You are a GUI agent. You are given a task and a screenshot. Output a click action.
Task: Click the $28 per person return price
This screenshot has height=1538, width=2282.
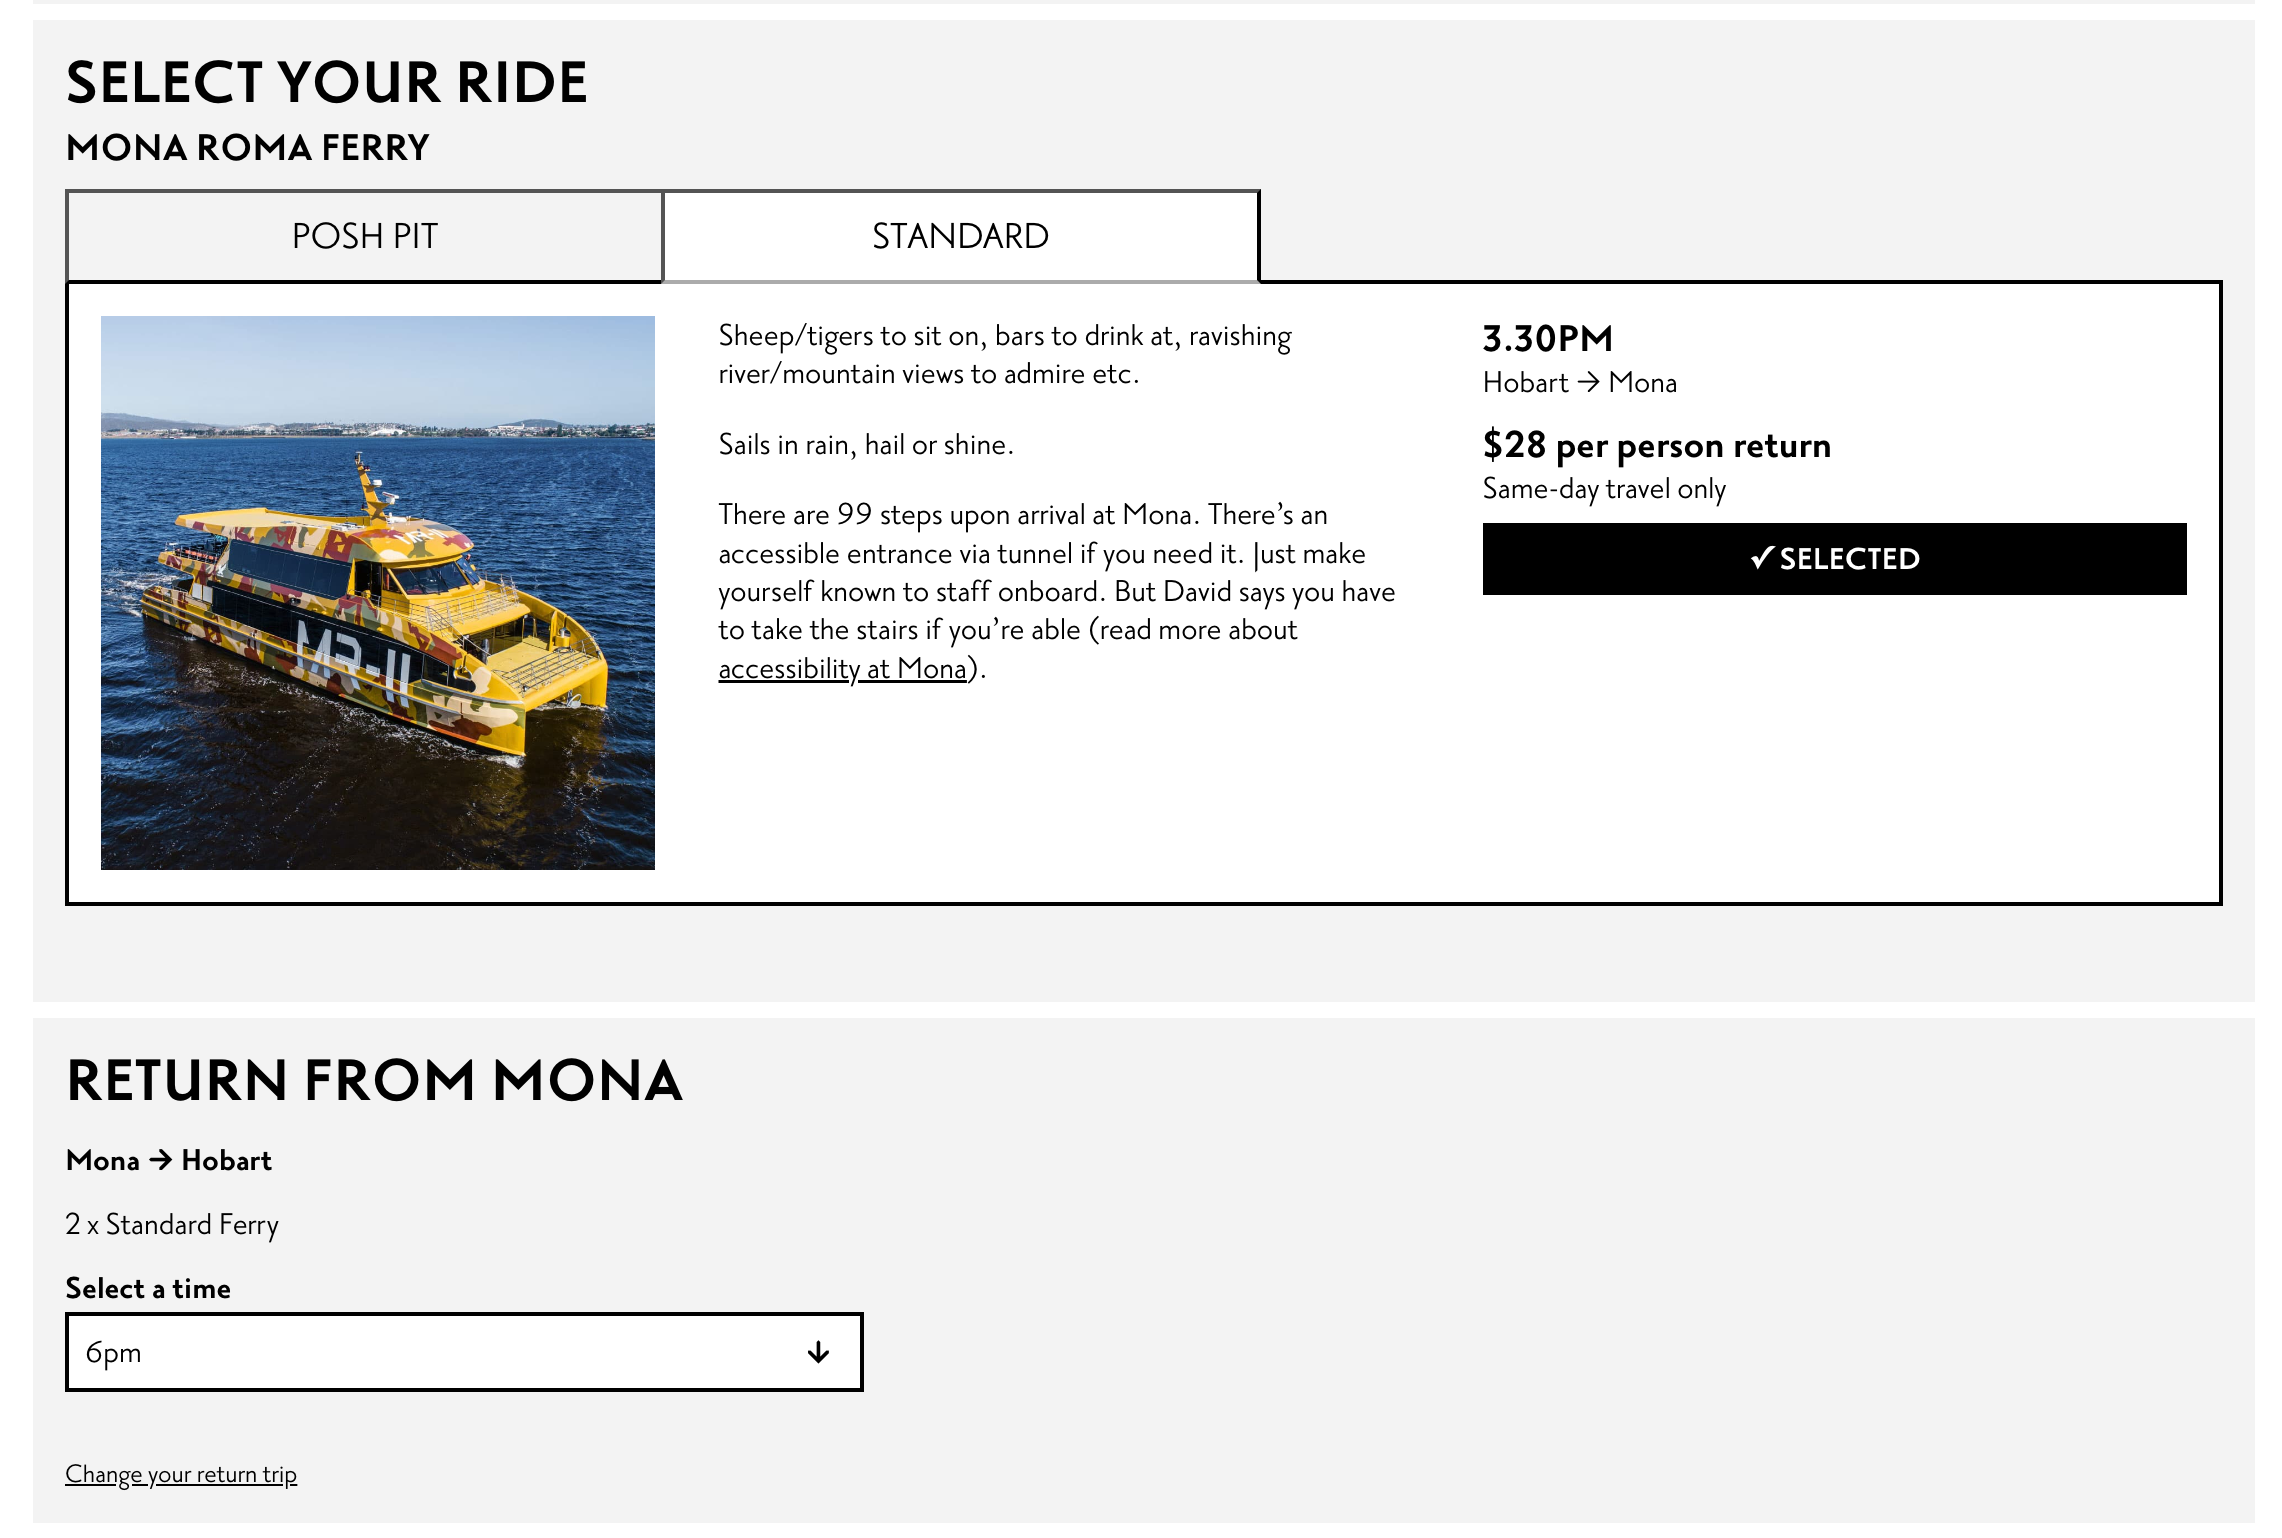click(x=1656, y=445)
